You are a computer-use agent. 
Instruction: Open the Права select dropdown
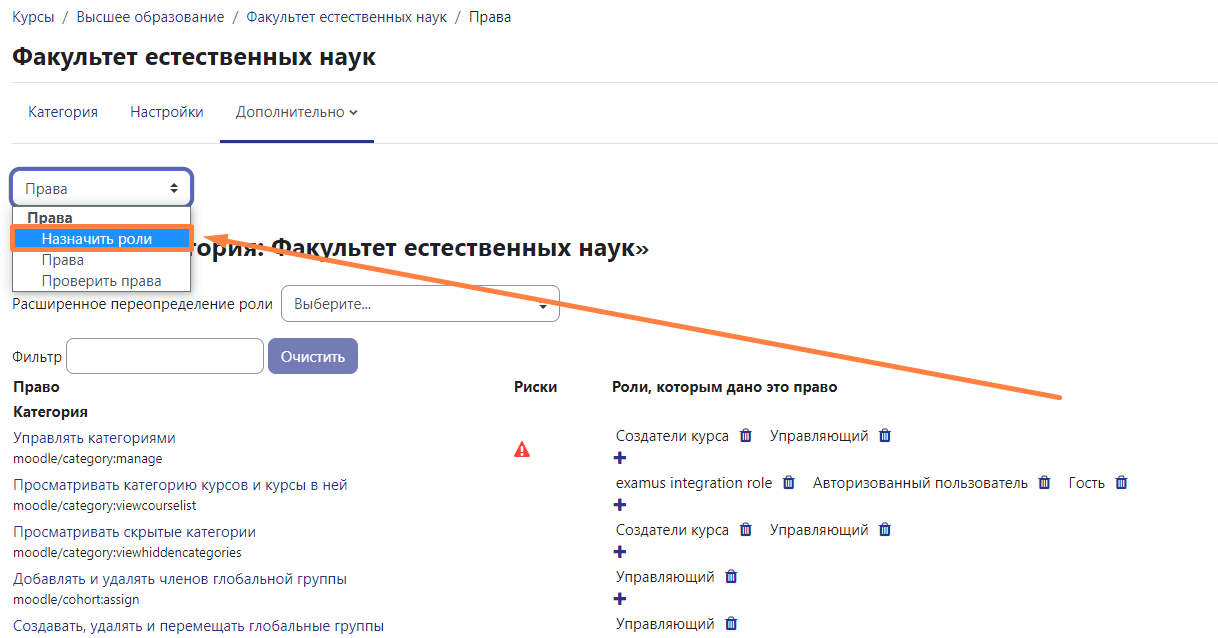(x=102, y=188)
